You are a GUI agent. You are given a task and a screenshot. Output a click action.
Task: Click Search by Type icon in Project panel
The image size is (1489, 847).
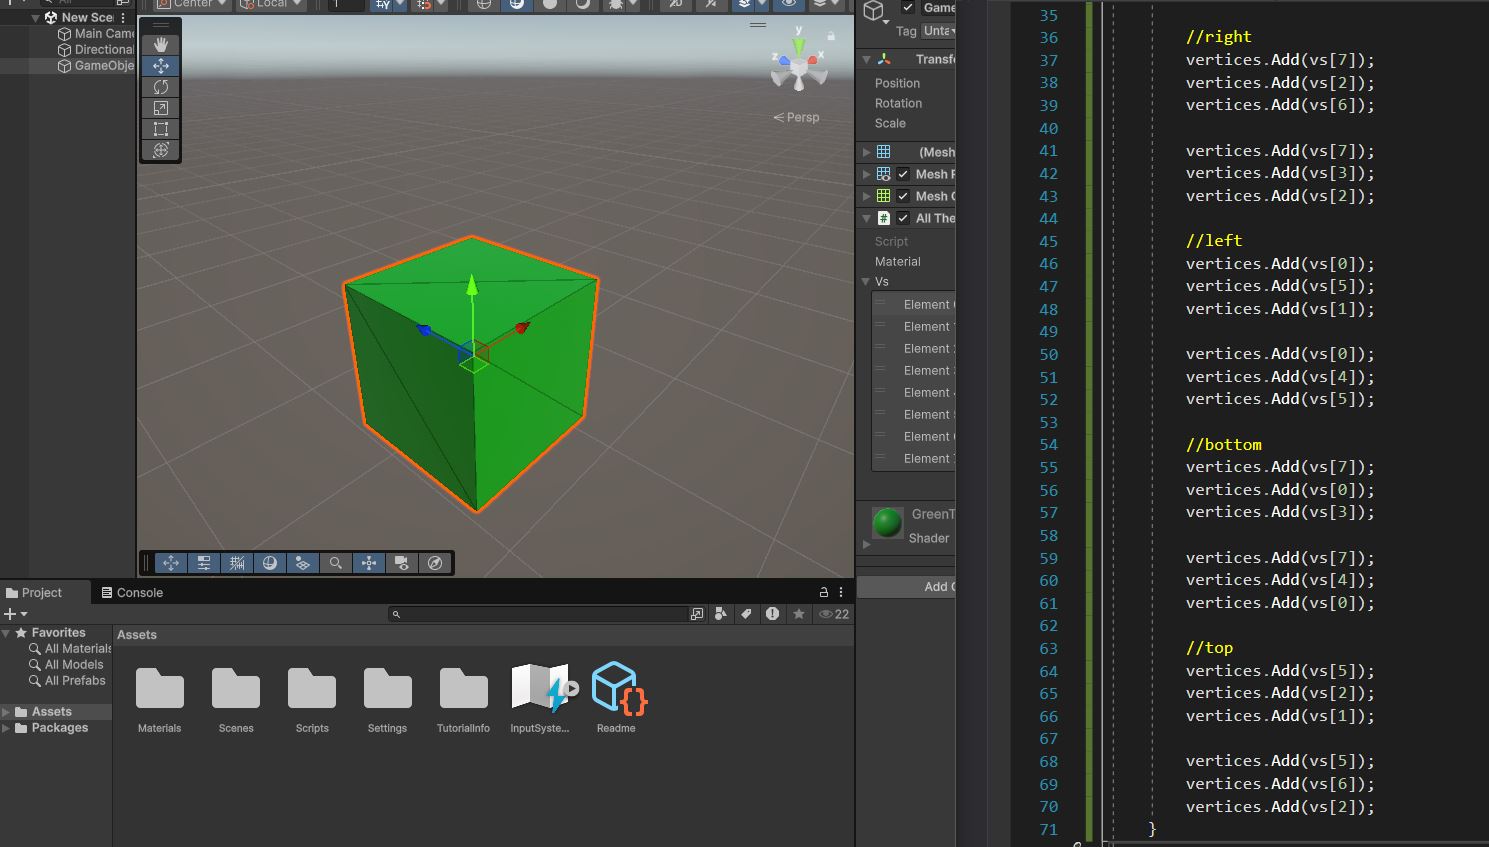(x=721, y=614)
